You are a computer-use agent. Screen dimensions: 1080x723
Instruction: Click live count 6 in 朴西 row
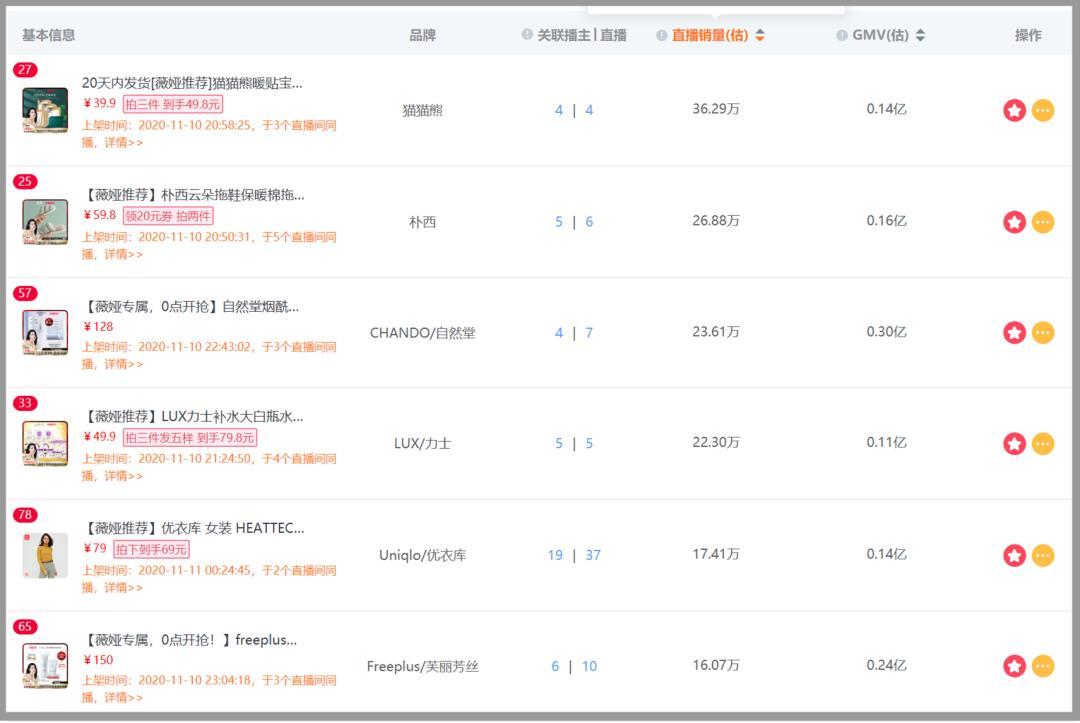click(589, 222)
